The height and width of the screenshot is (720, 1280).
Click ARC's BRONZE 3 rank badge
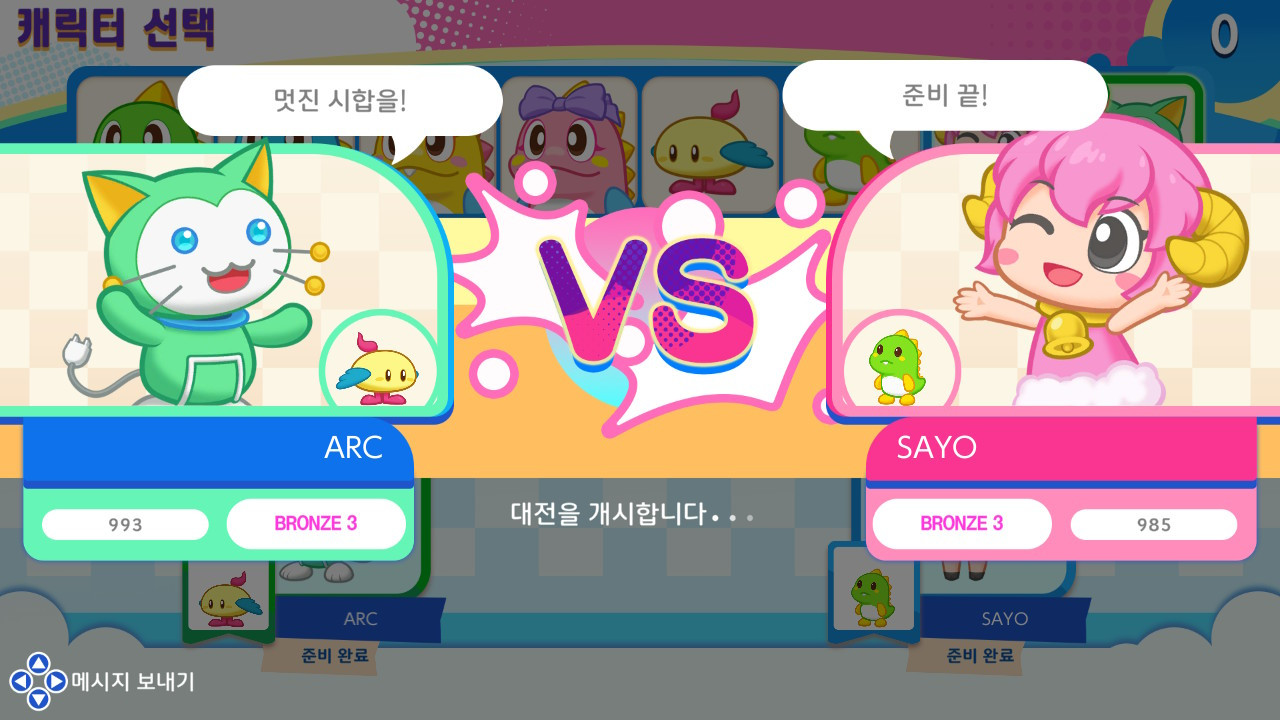click(316, 523)
